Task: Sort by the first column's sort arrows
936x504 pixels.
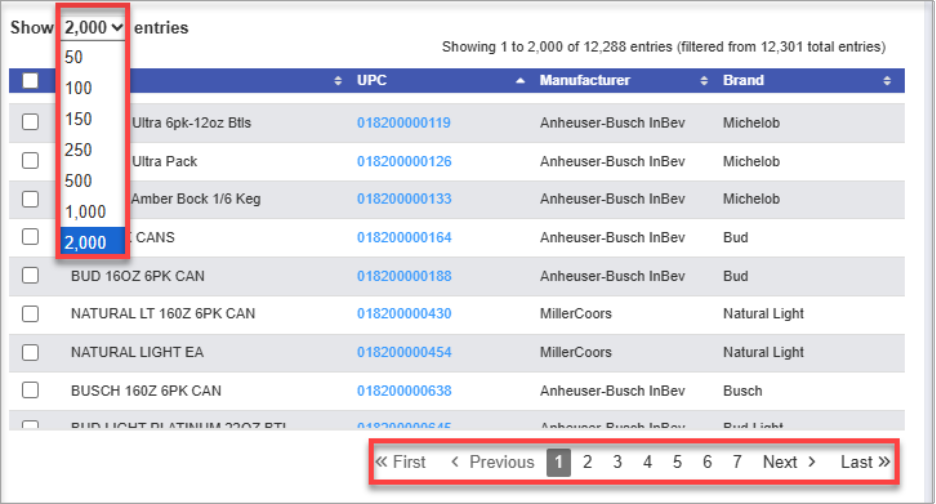Action: click(x=338, y=81)
